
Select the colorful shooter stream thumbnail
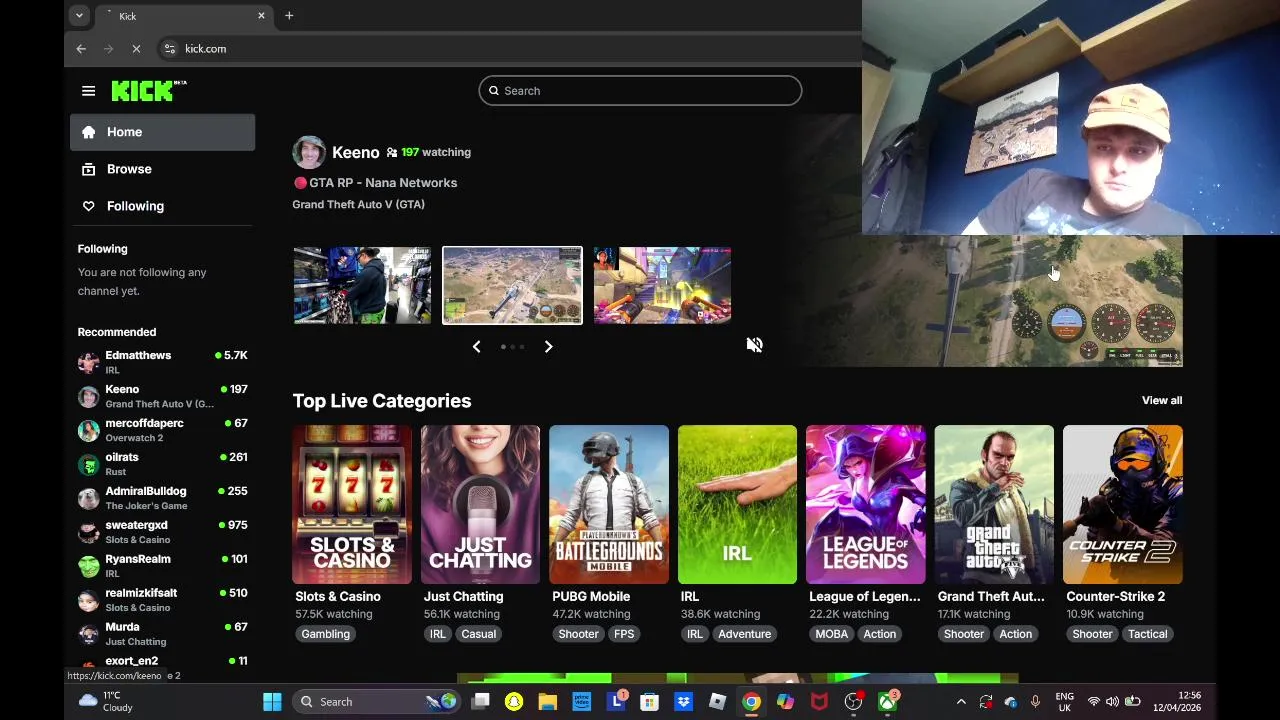coord(662,285)
